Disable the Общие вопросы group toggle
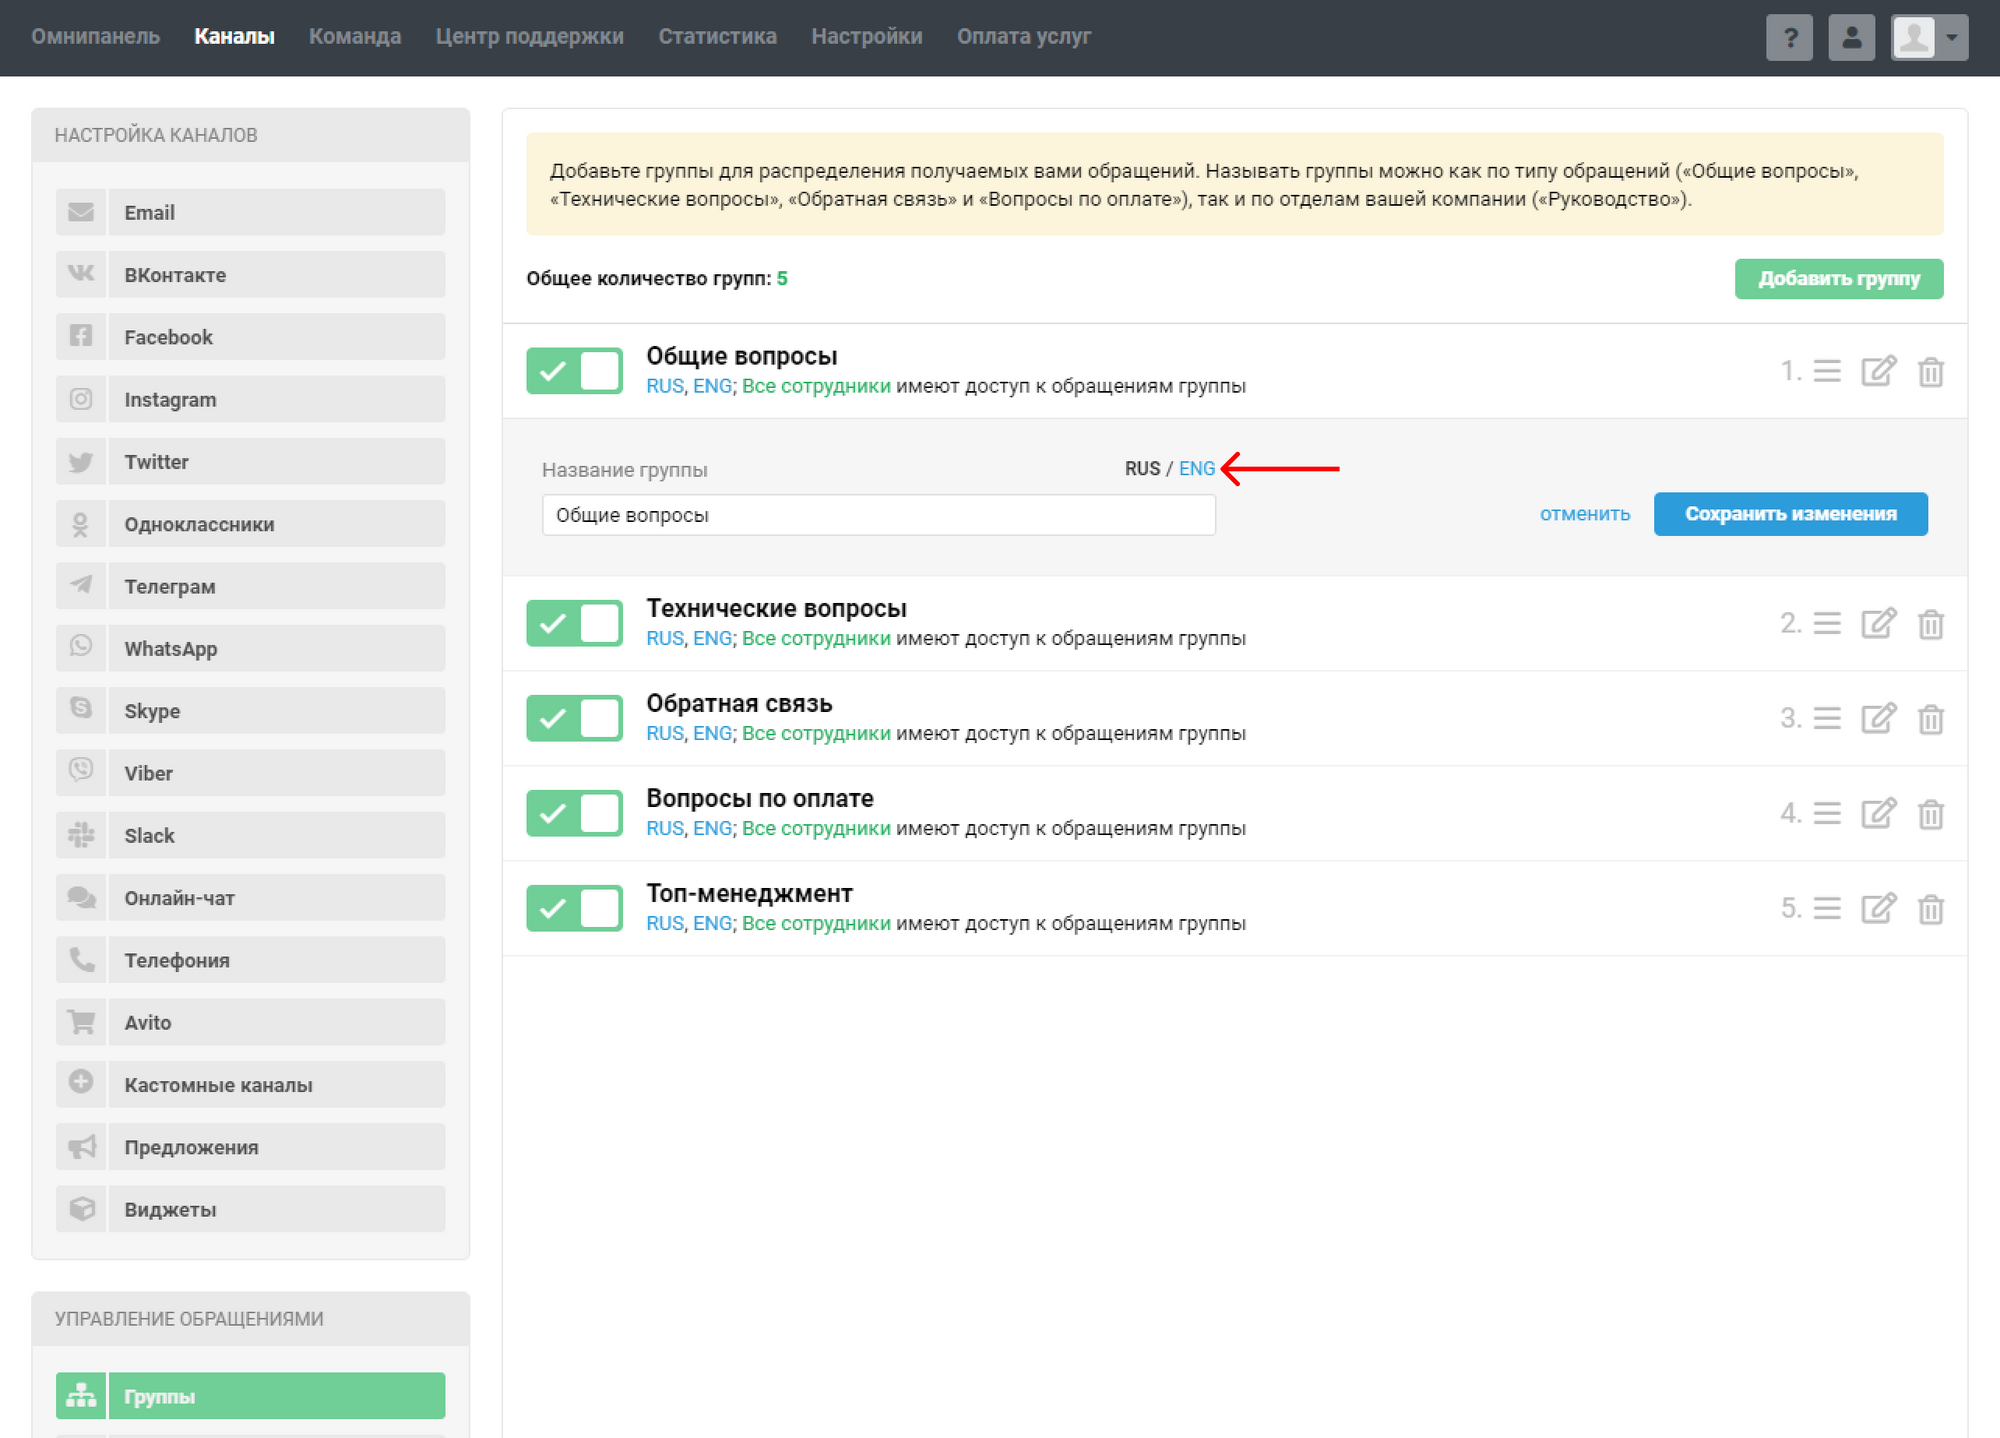2000x1438 pixels. point(575,371)
